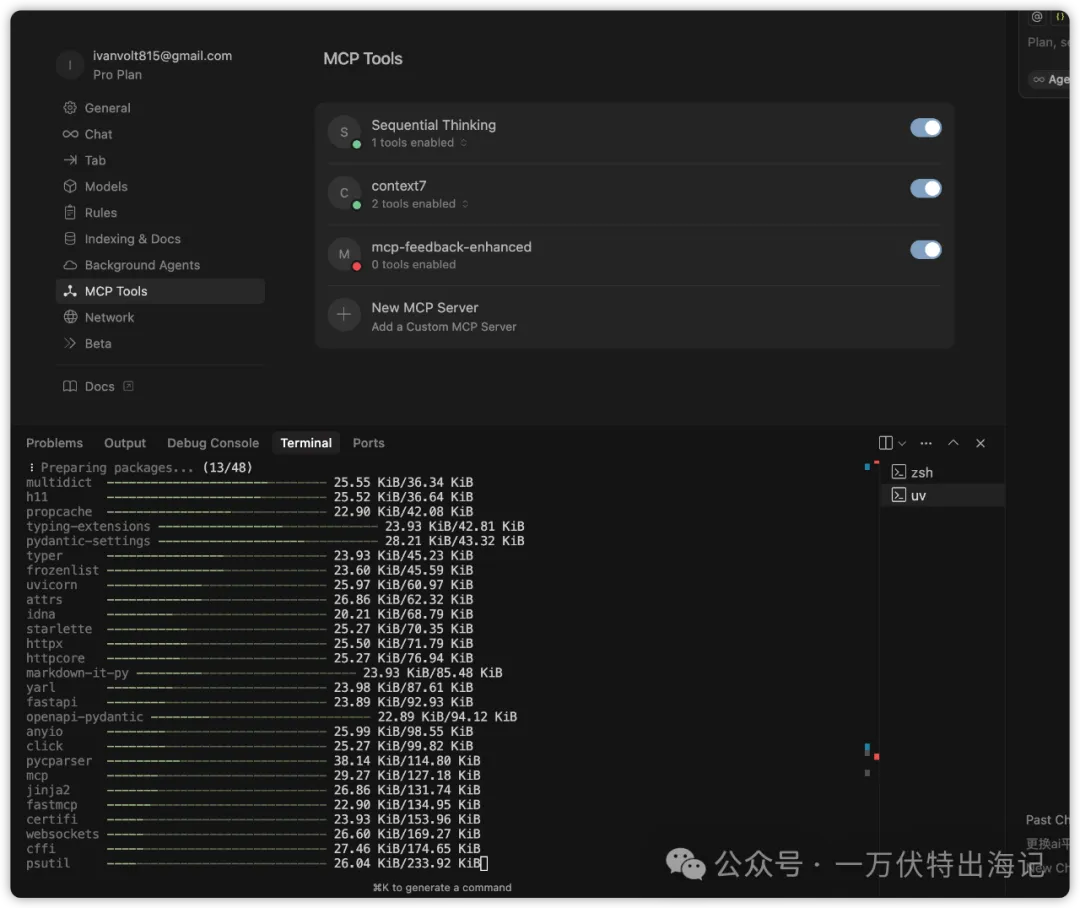Add a Custom MCP Server
The width and height of the screenshot is (1080, 908).
click(x=634, y=316)
